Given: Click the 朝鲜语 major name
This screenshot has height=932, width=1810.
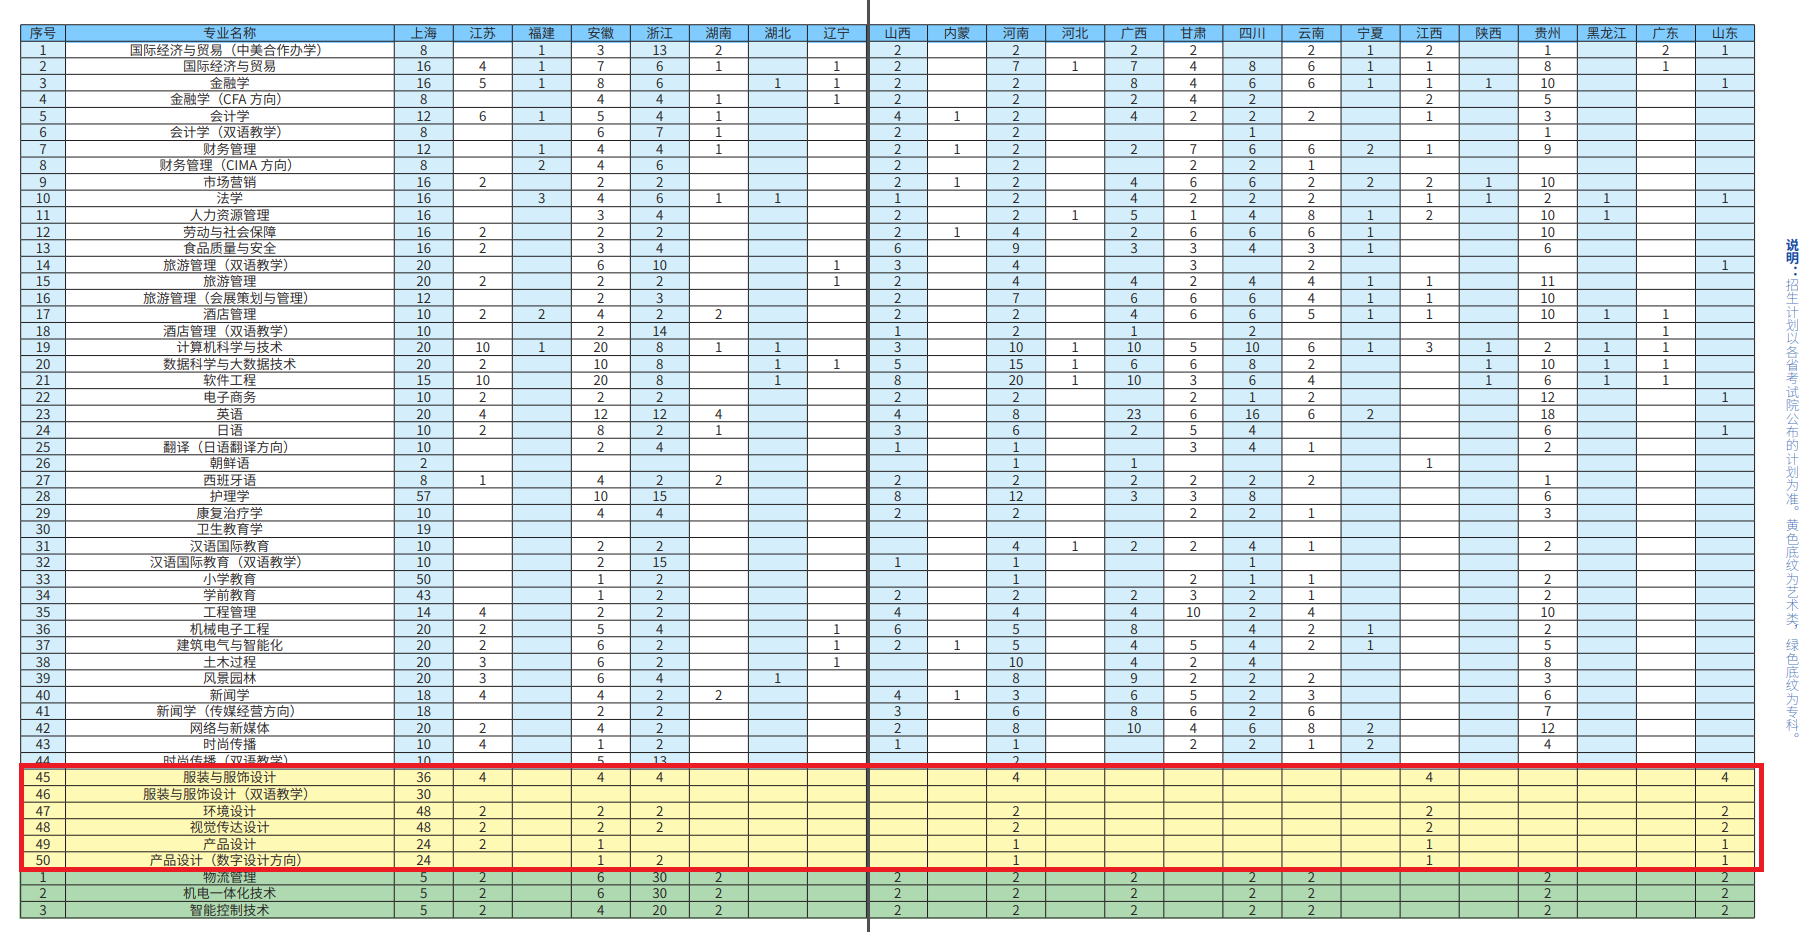Looking at the screenshot, I should click(230, 463).
